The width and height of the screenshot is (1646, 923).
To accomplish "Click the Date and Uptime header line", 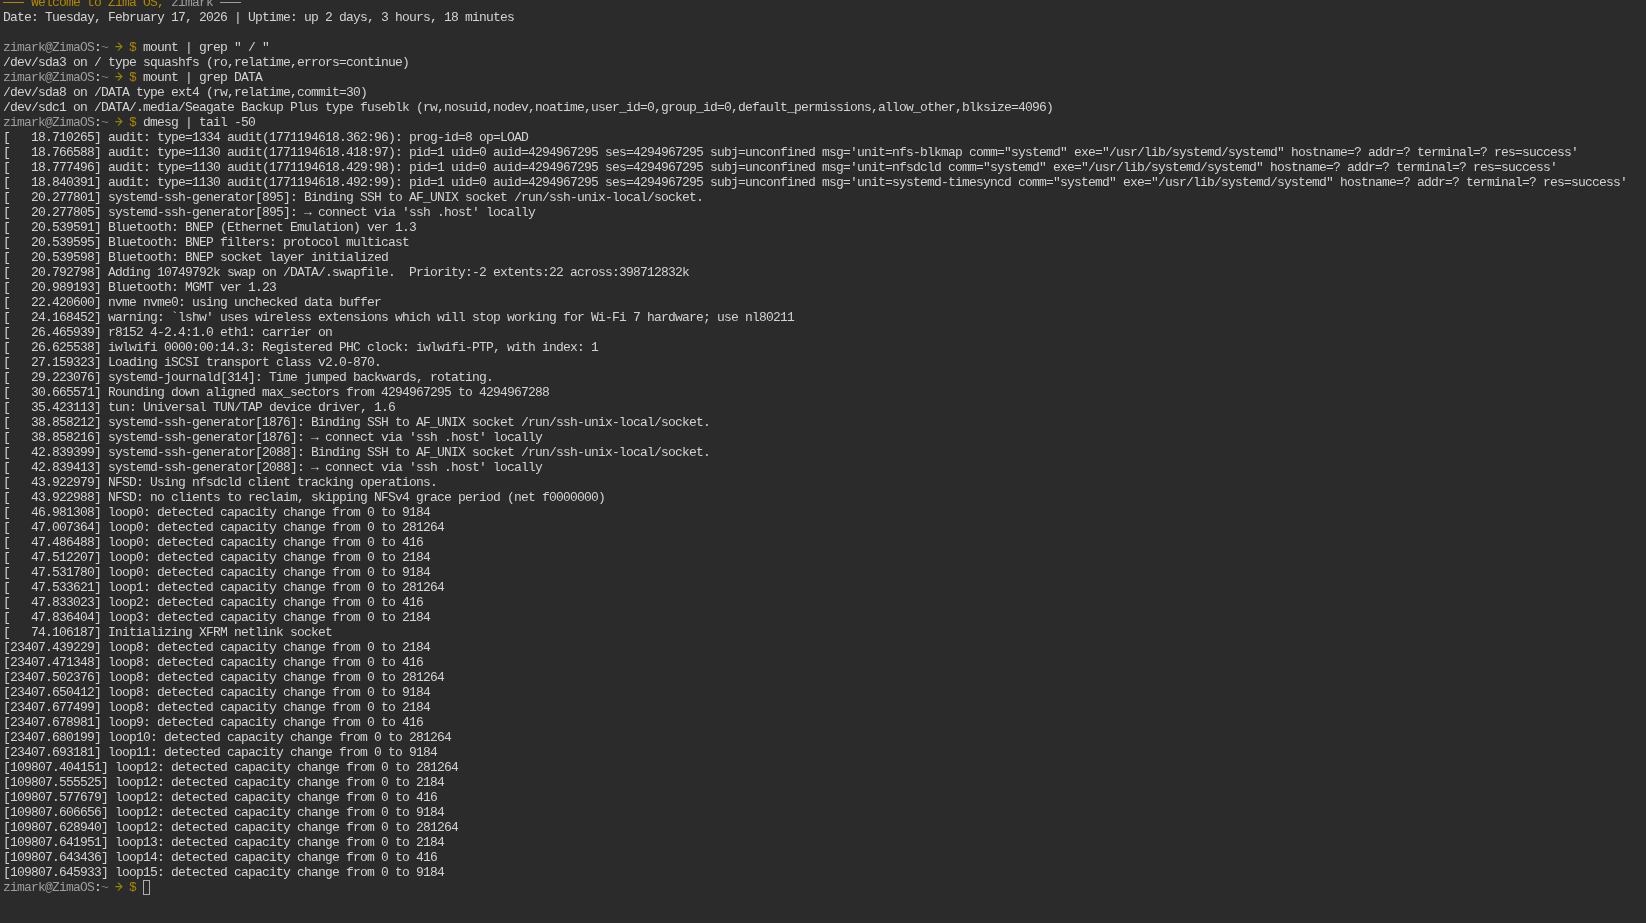I will point(258,17).
